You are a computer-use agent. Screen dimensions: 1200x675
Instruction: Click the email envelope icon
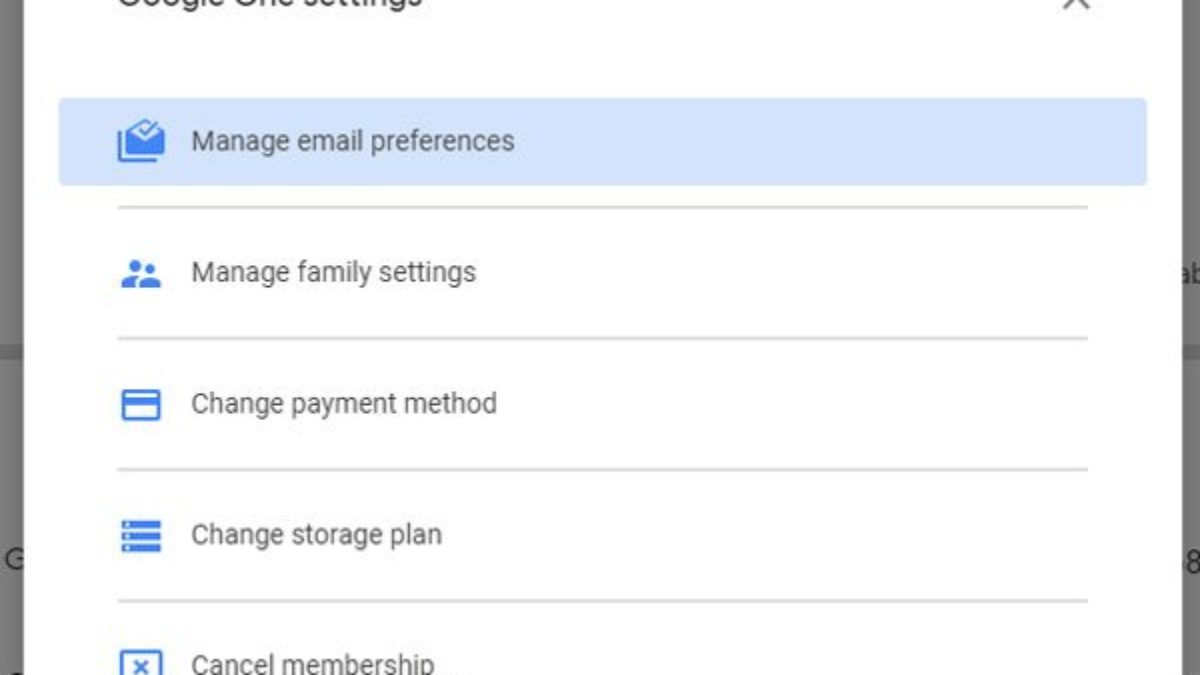(x=141, y=141)
